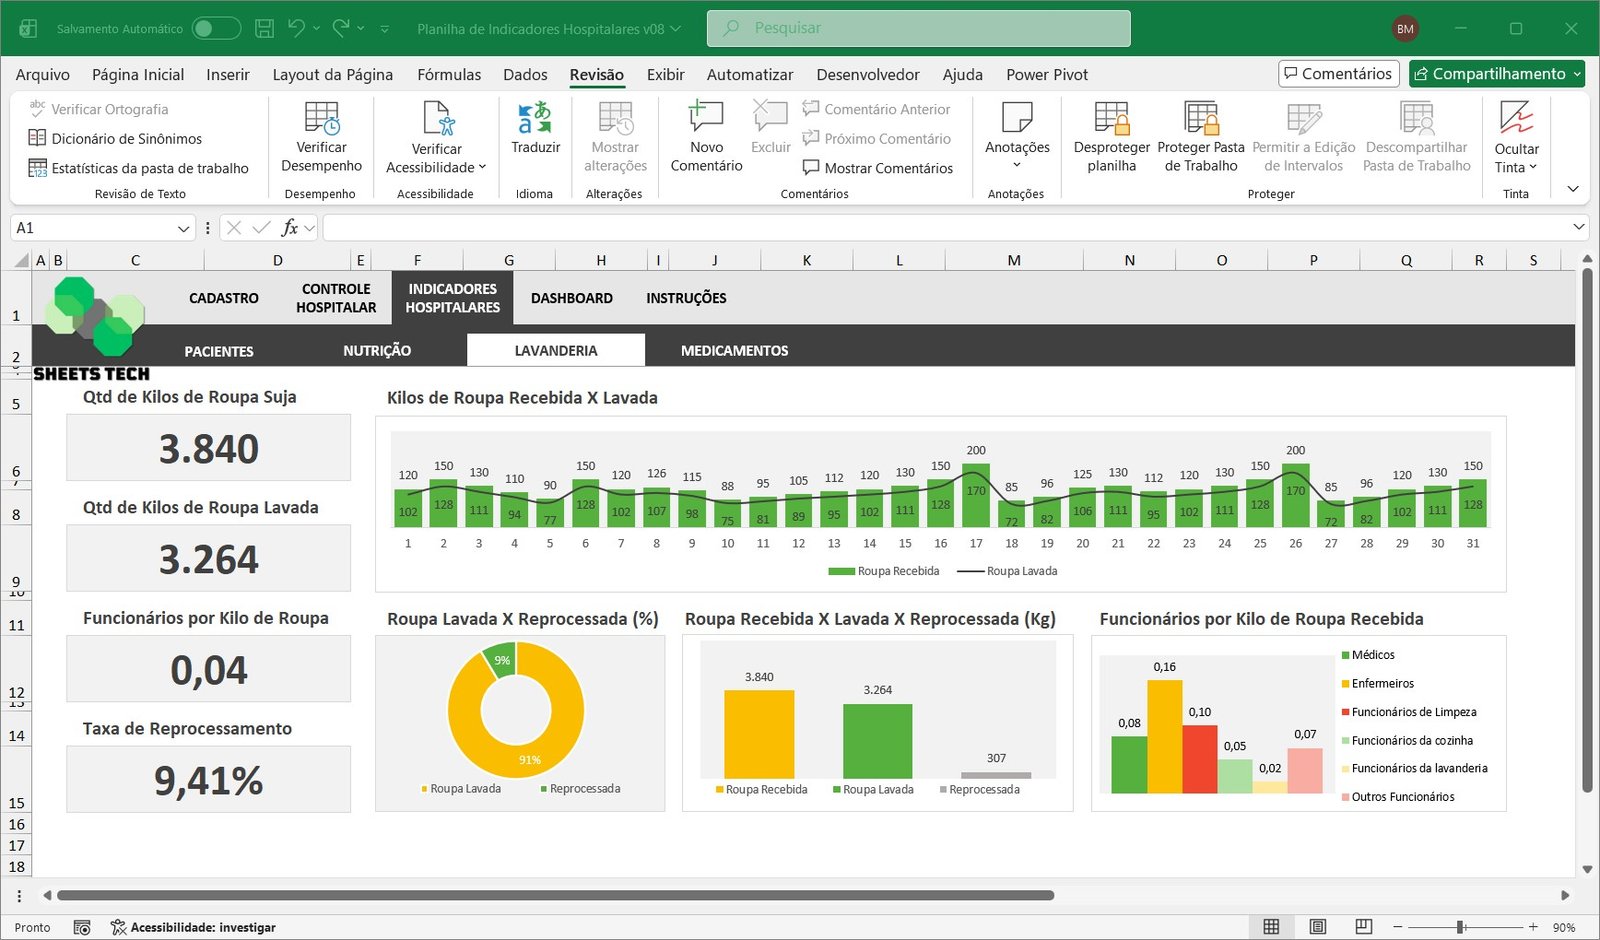Adjust the zoom slider handle
This screenshot has height=940, width=1600.
coord(1461,927)
